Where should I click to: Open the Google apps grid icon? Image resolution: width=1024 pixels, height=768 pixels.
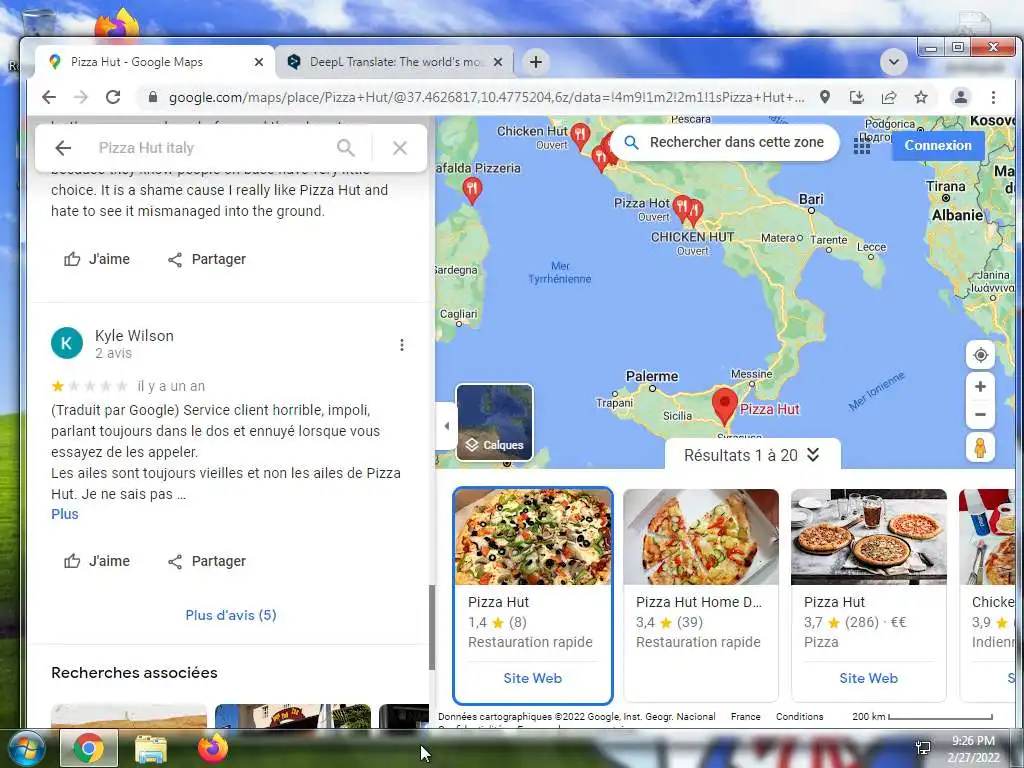(x=861, y=146)
